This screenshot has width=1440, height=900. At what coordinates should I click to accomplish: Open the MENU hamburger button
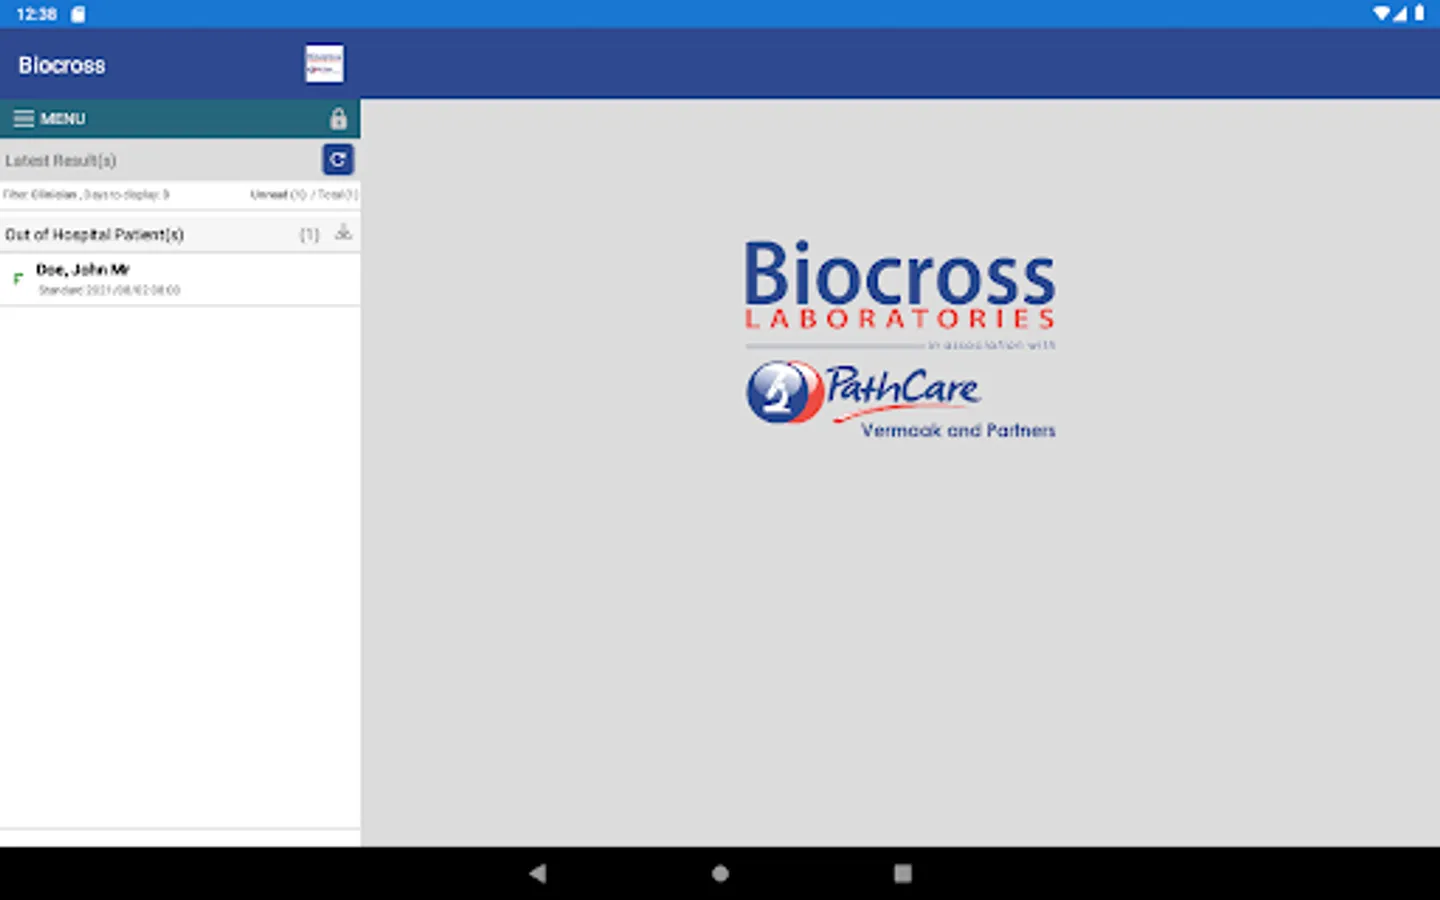click(49, 118)
